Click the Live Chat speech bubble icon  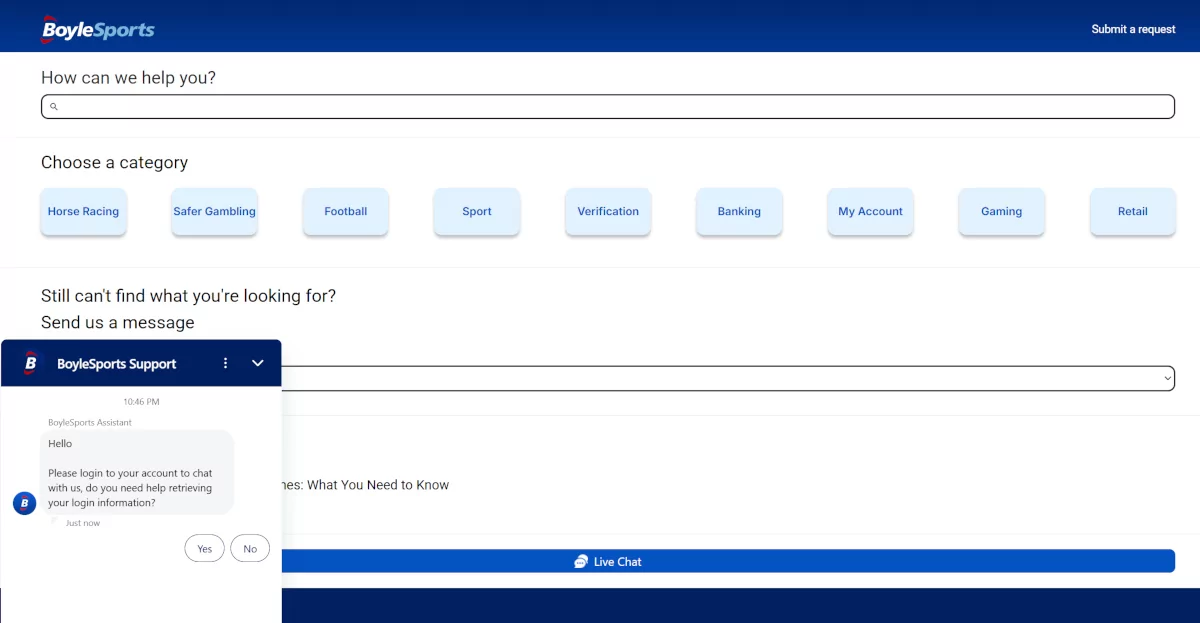click(581, 562)
